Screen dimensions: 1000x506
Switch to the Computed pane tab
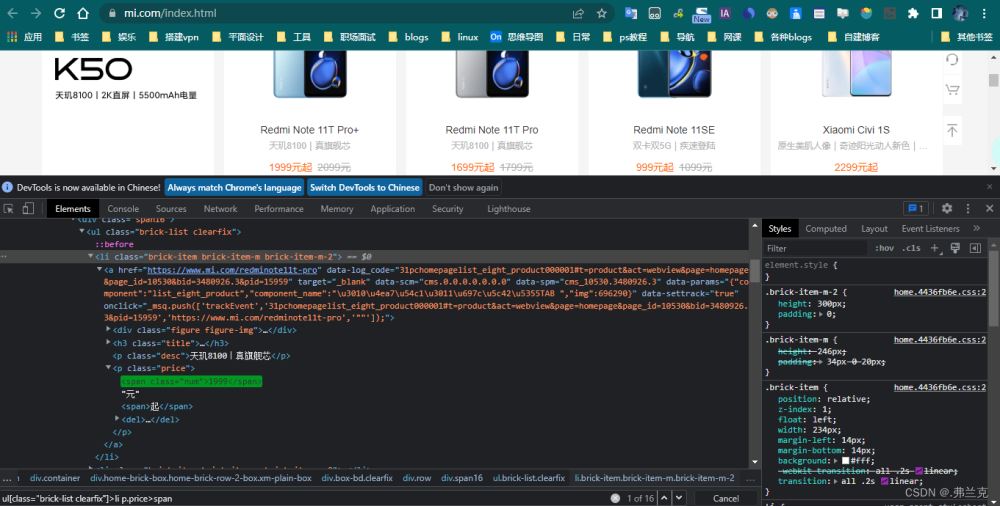[x=826, y=228]
